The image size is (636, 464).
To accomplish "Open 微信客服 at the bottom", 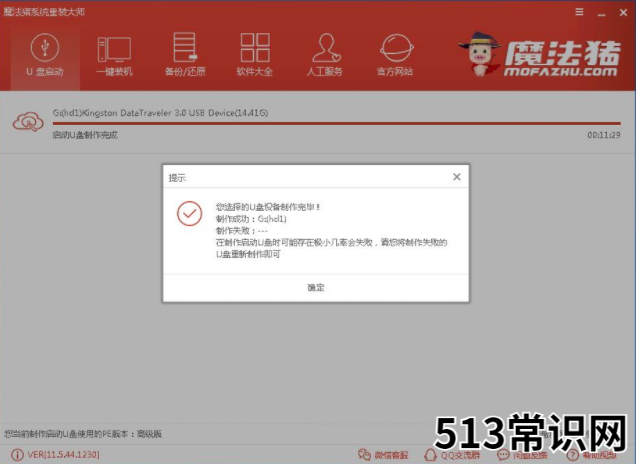I will [x=383, y=455].
